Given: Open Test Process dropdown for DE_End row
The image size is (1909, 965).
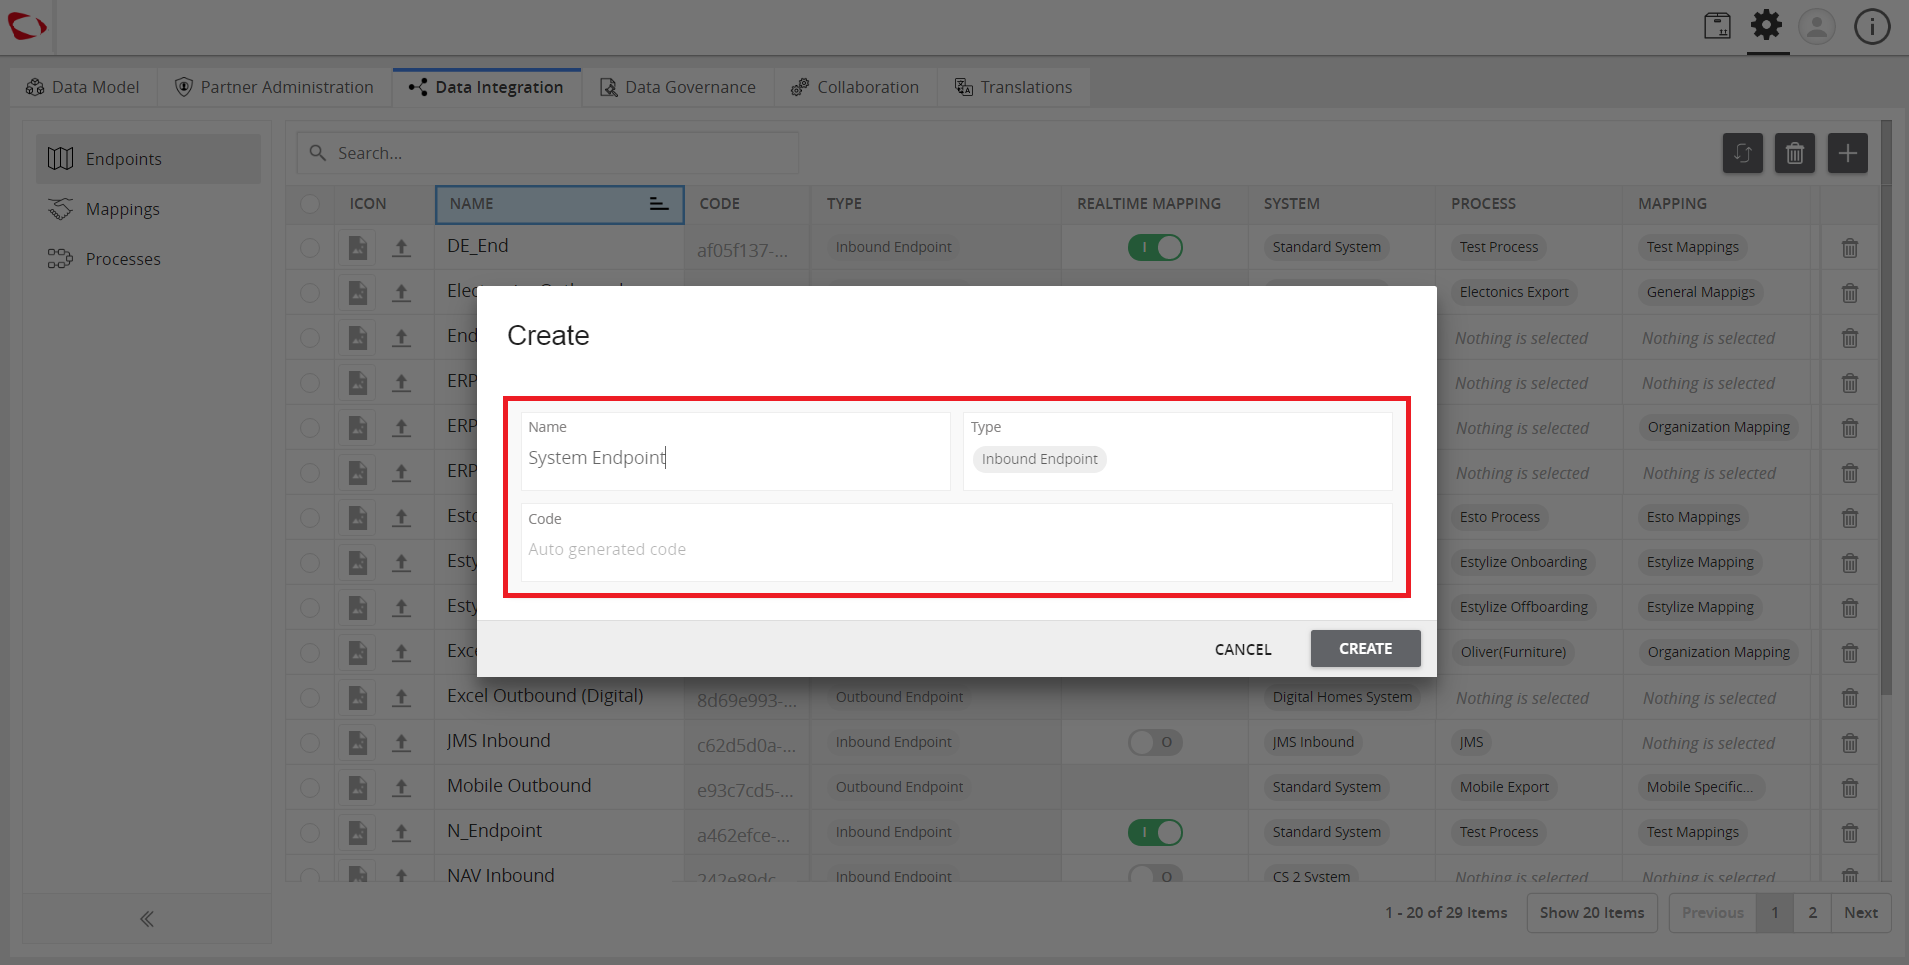Looking at the screenshot, I should [1498, 247].
